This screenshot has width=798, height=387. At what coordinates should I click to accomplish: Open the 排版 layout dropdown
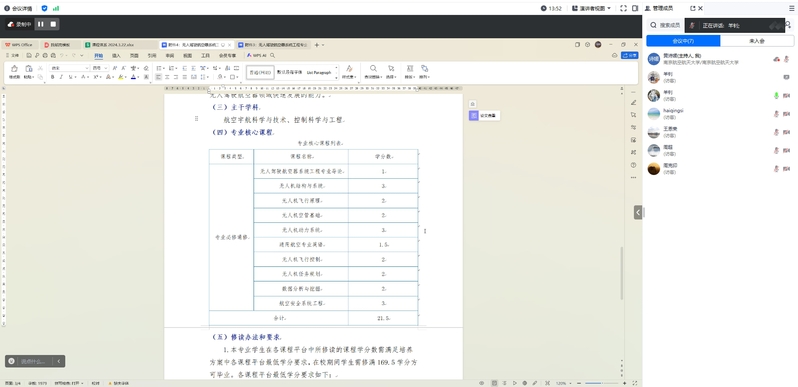(410, 72)
